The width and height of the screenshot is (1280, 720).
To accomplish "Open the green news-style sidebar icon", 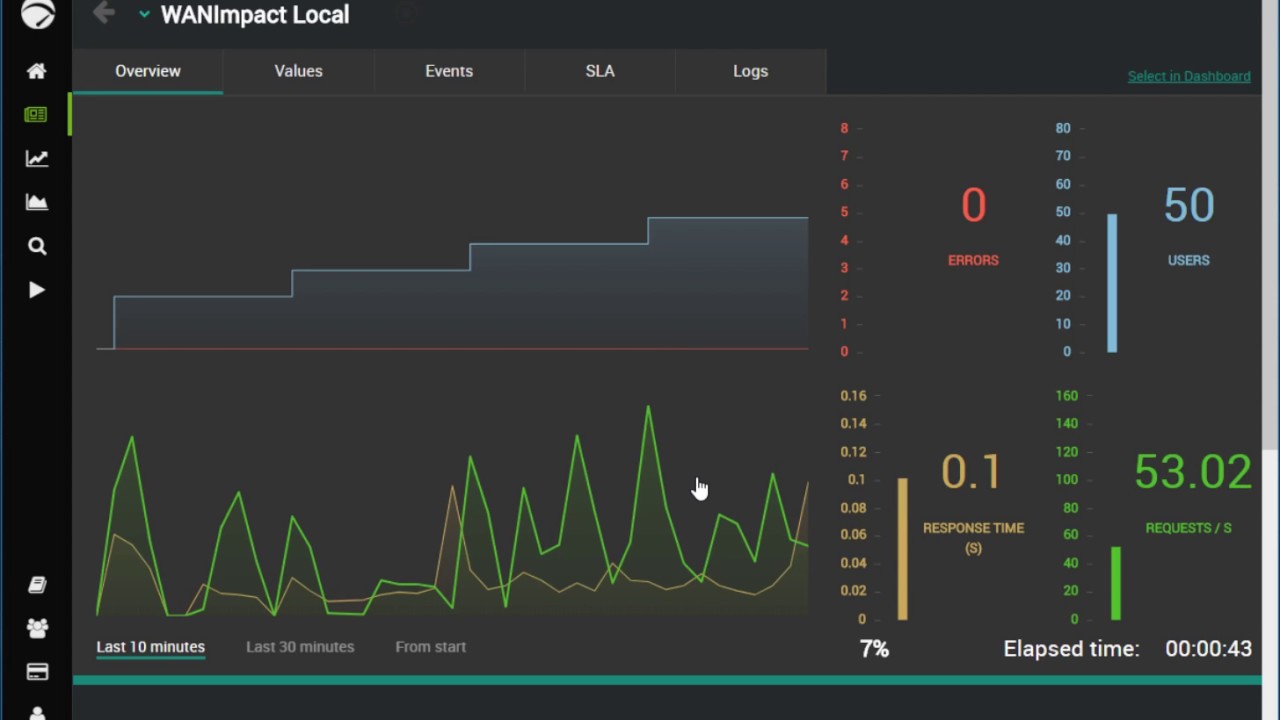I will (36, 115).
